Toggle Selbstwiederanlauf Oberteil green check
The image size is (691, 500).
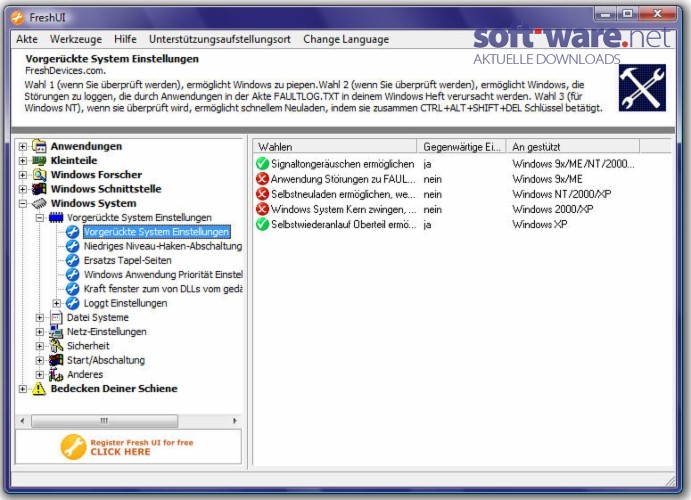(x=262, y=224)
